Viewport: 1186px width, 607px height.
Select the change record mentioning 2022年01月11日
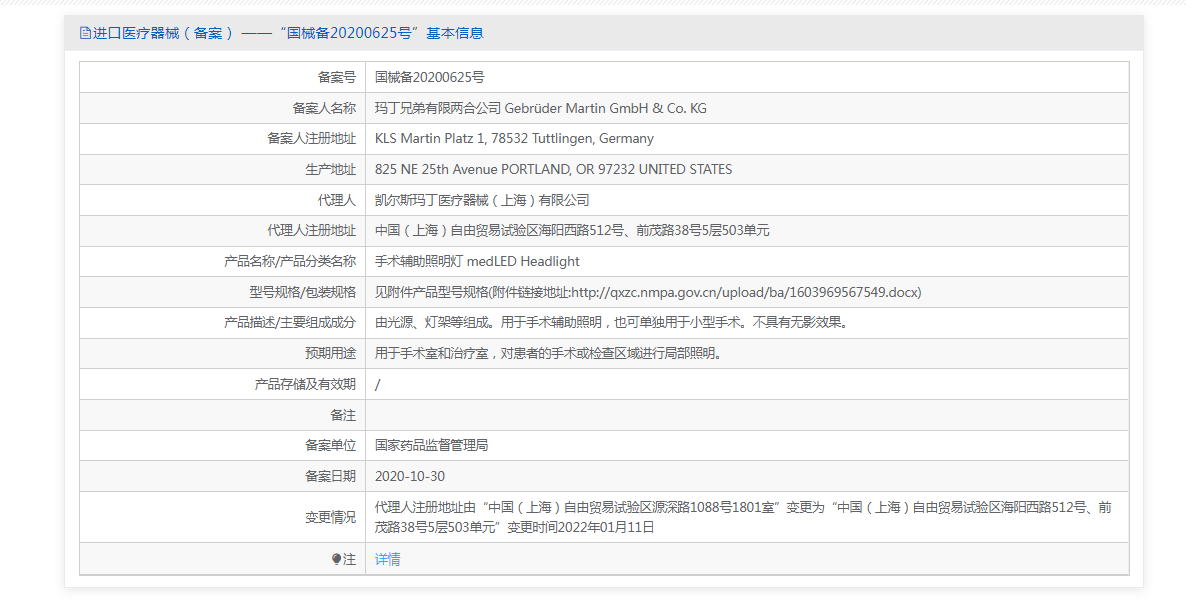pos(744,517)
